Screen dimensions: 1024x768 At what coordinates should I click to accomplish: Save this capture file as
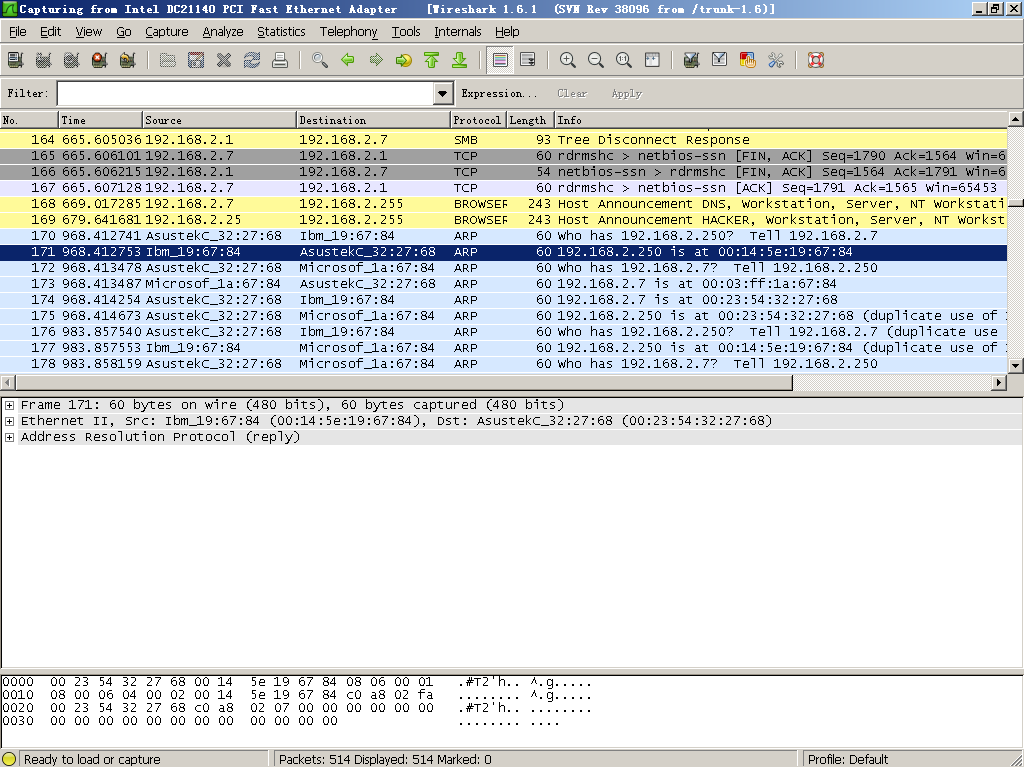point(196,61)
